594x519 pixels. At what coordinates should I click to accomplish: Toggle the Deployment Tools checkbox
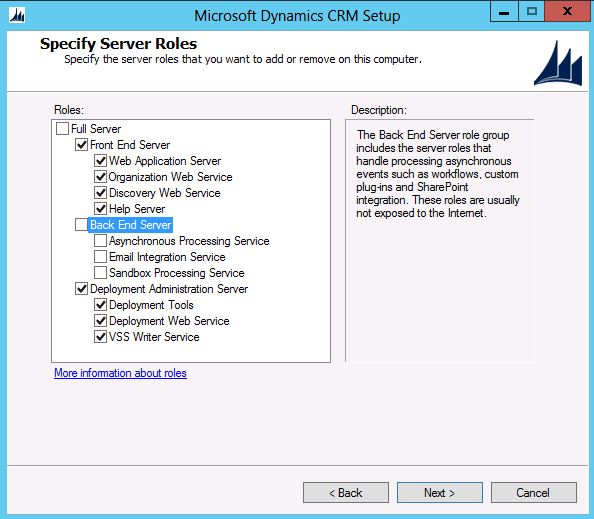[100, 305]
